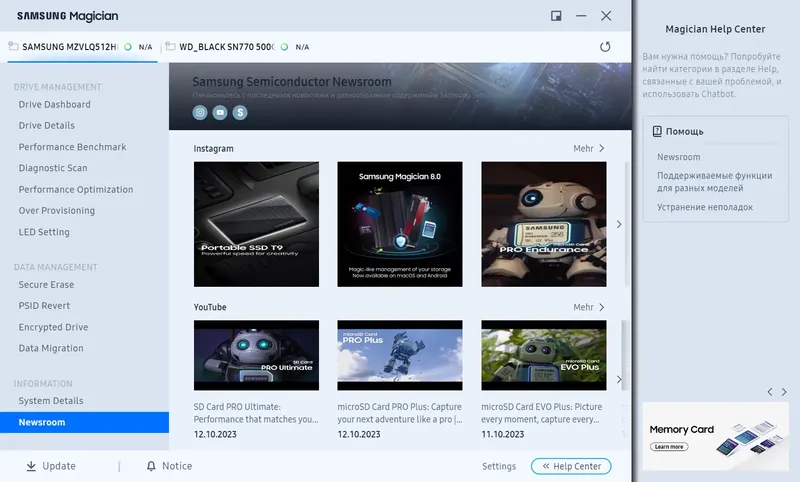Open Settings in the bottom bar
This screenshot has height=482, width=800.
click(499, 466)
